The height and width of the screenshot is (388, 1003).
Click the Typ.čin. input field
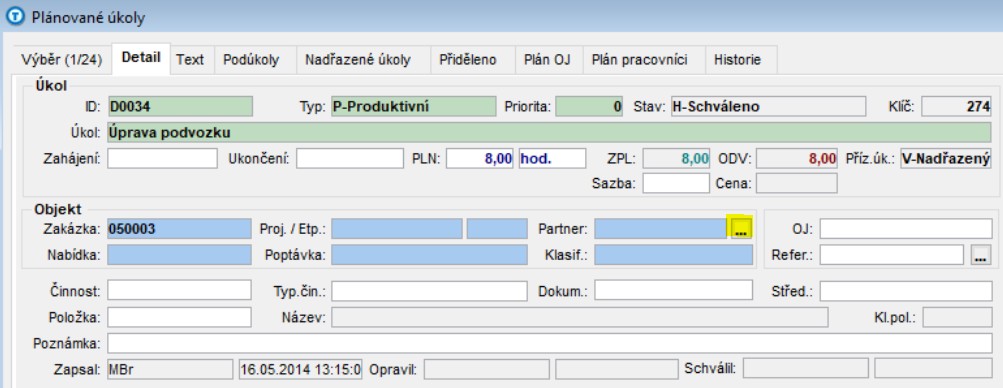click(429, 290)
